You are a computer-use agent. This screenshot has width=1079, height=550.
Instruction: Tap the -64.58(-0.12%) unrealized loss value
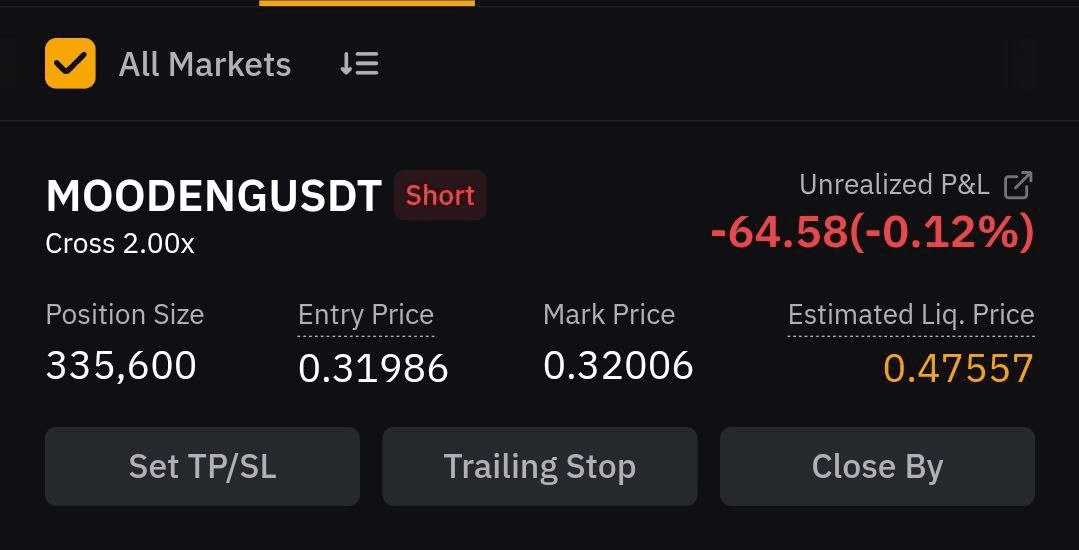[x=873, y=233]
